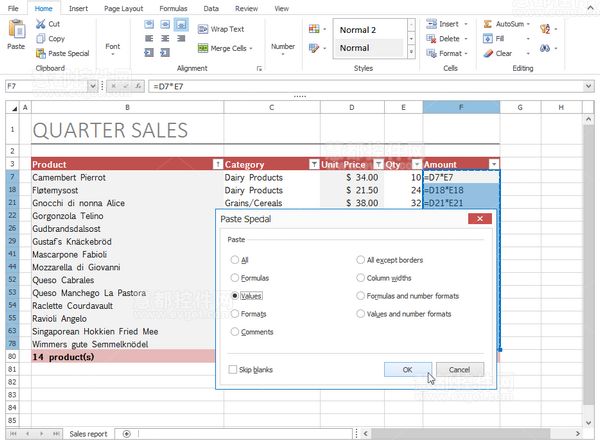The height and width of the screenshot is (445, 600).
Task: Select the Values radio button
Action: click(x=235, y=296)
